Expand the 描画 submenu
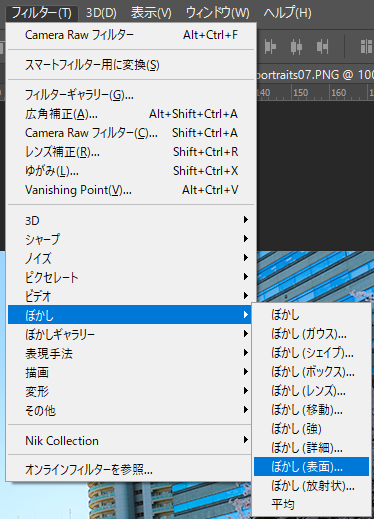The image size is (374, 519). tap(130, 372)
